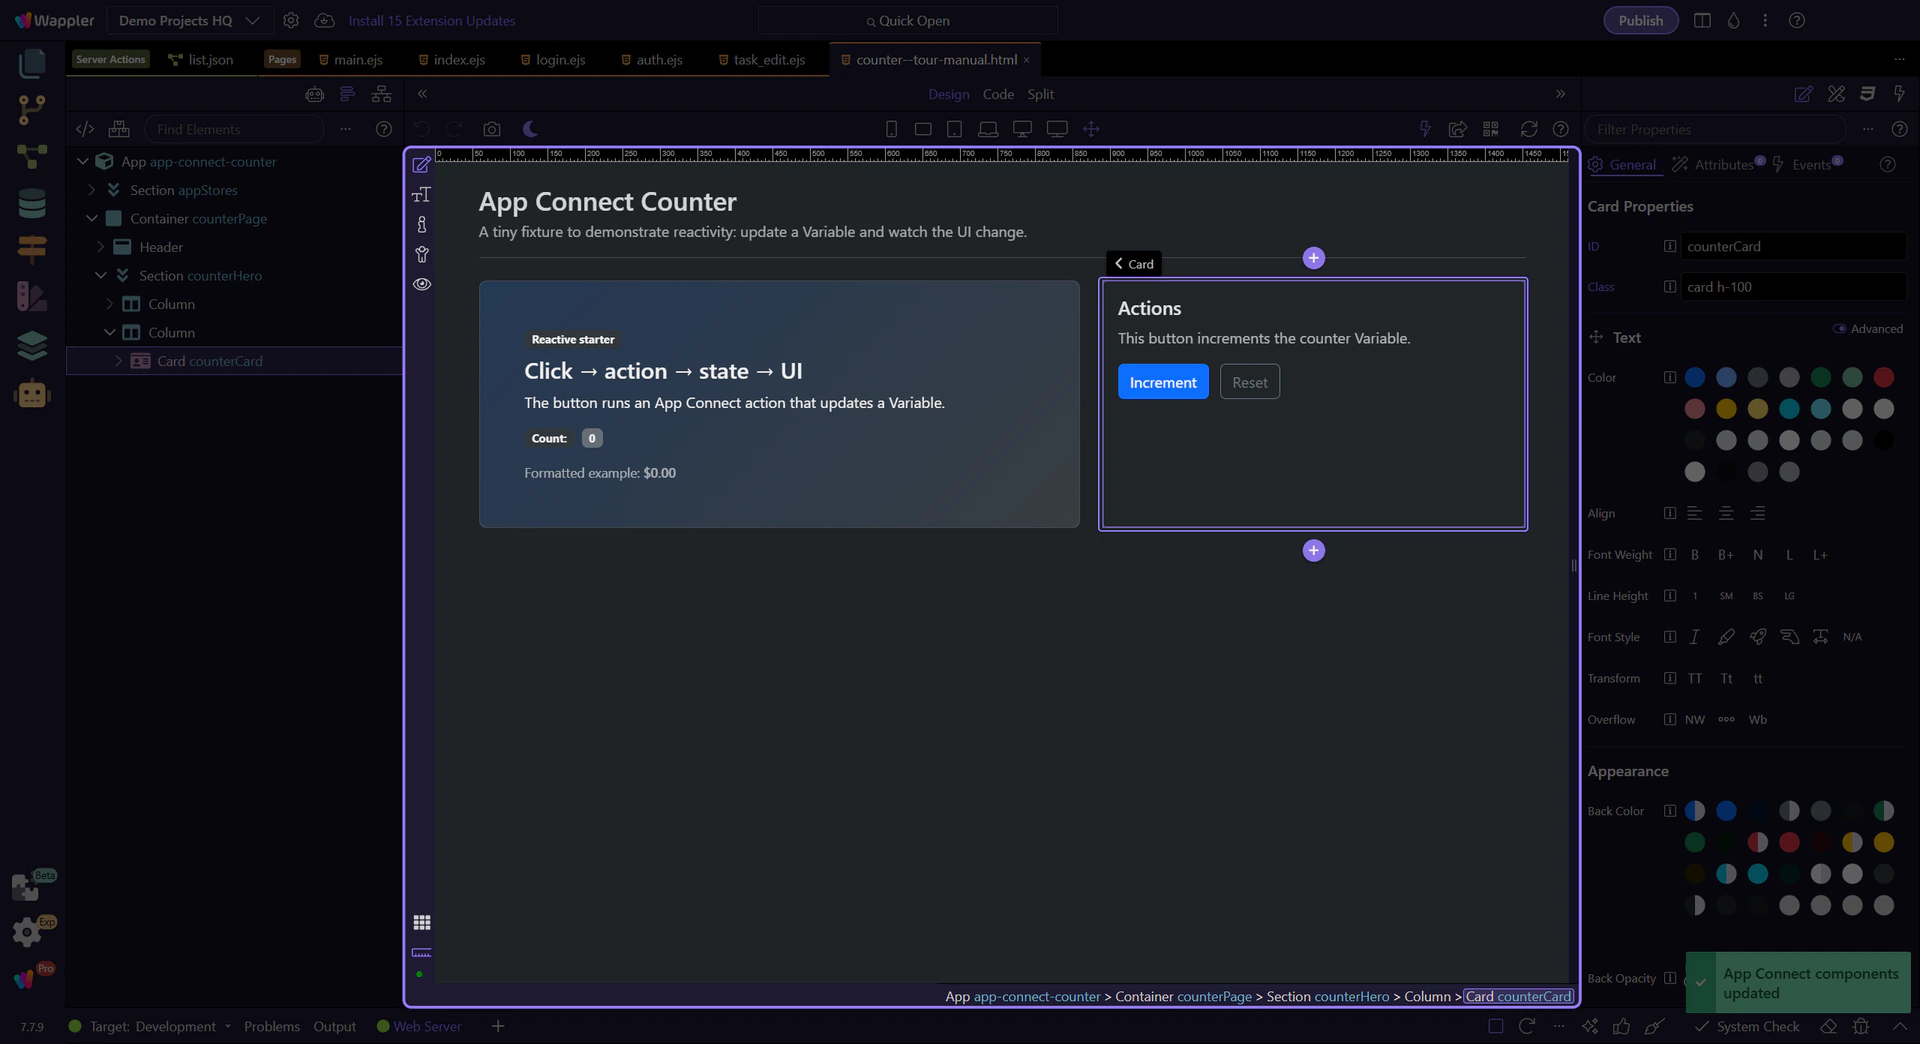Screen dimensions: 1920x1044
Task: Click the code view icon in the structure panel
Action: (x=85, y=129)
